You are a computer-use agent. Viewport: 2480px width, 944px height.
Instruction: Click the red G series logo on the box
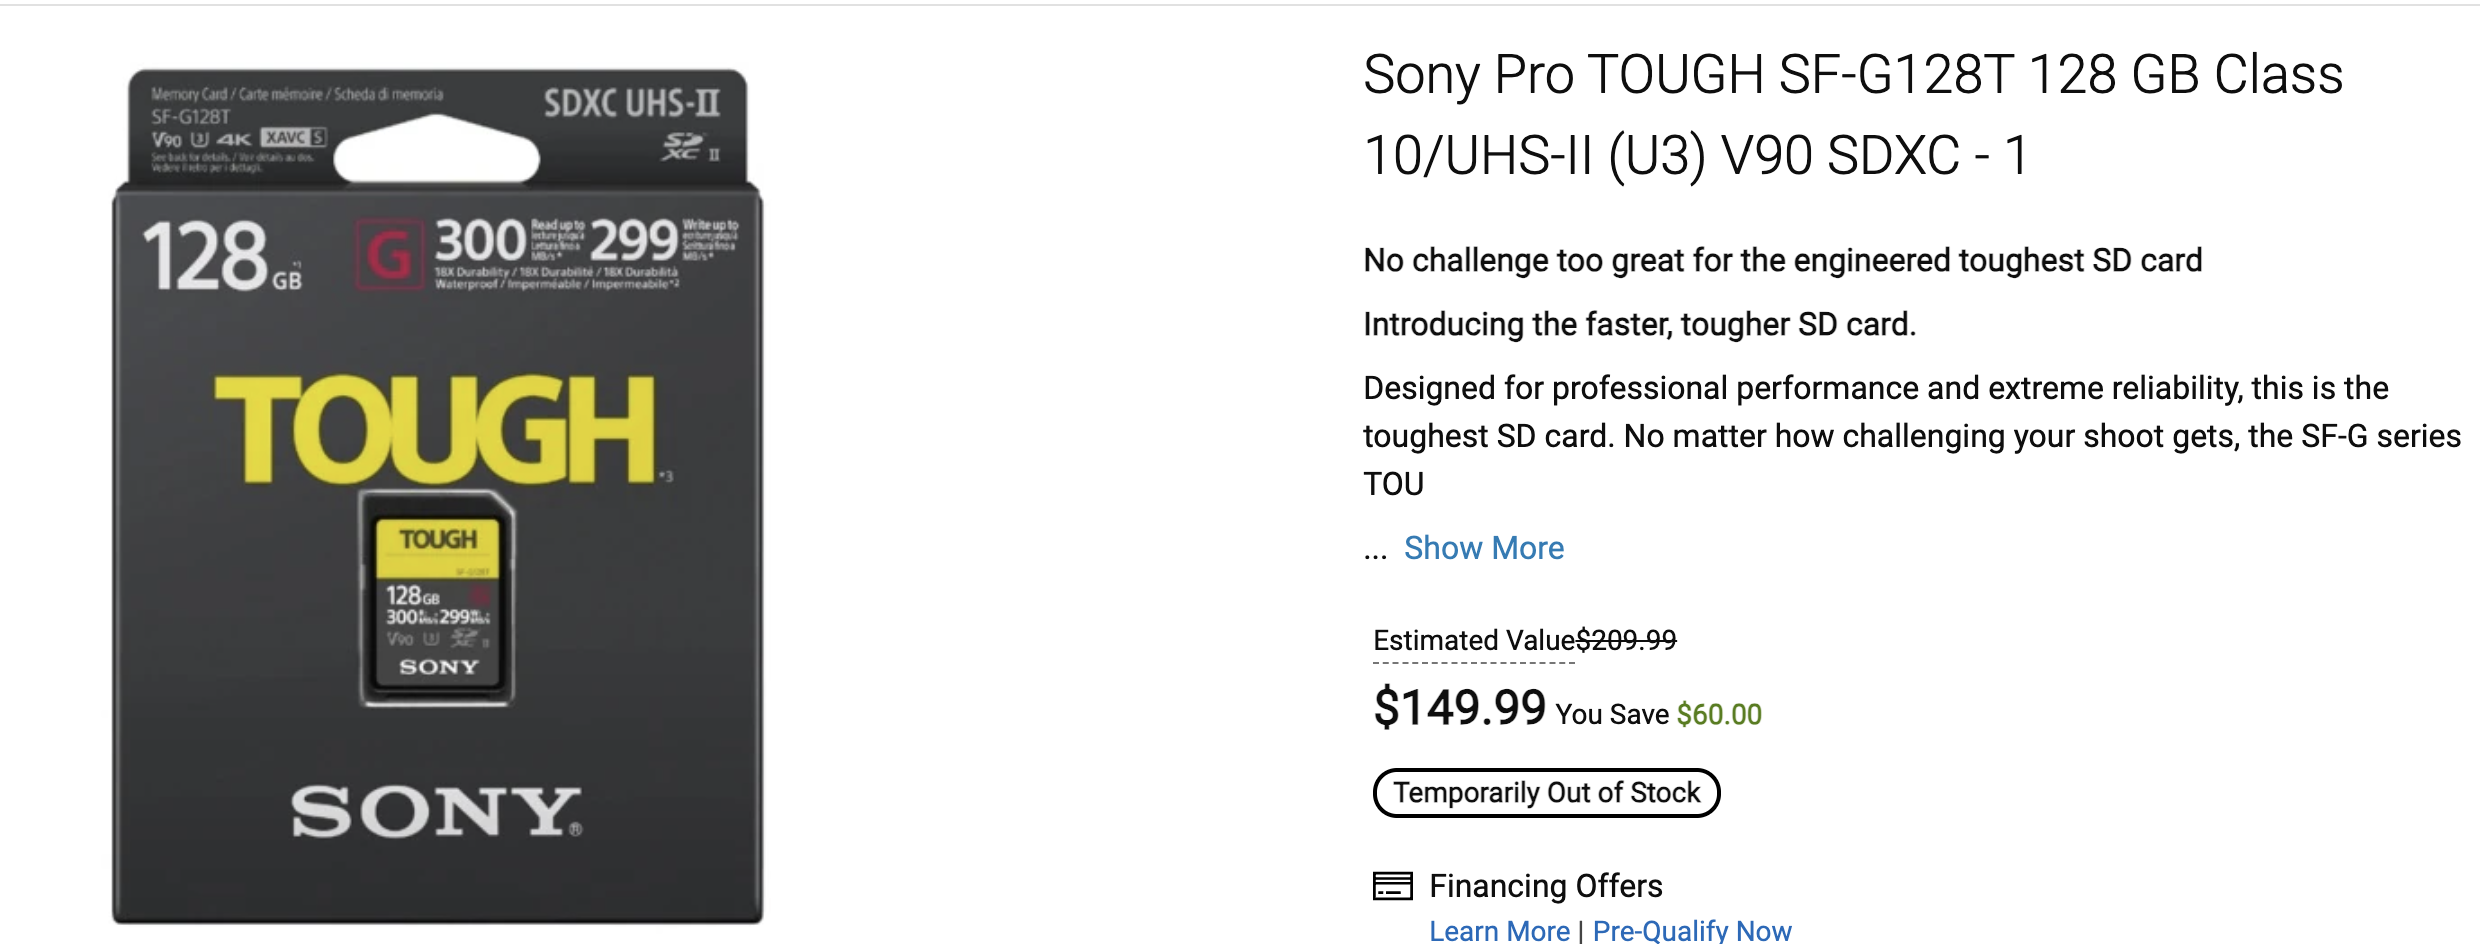(389, 254)
